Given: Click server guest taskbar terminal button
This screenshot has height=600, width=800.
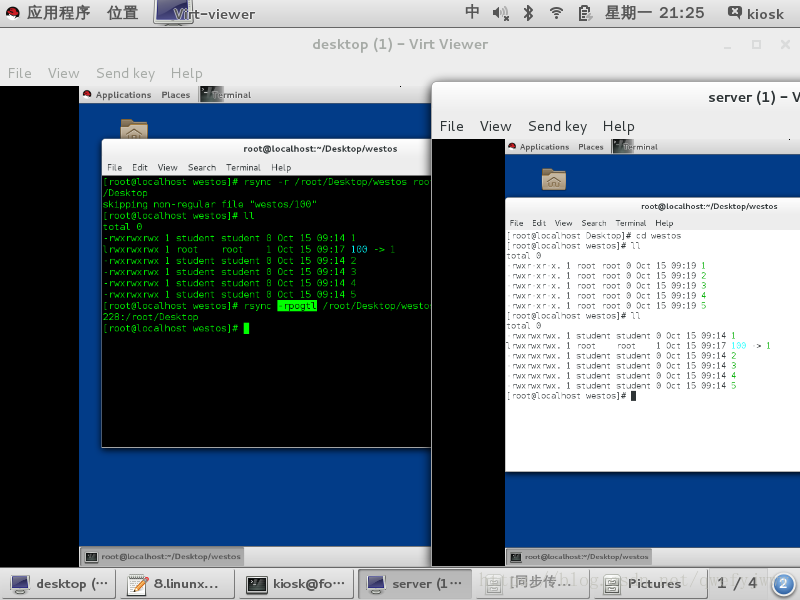Looking at the screenshot, I should (x=580, y=557).
